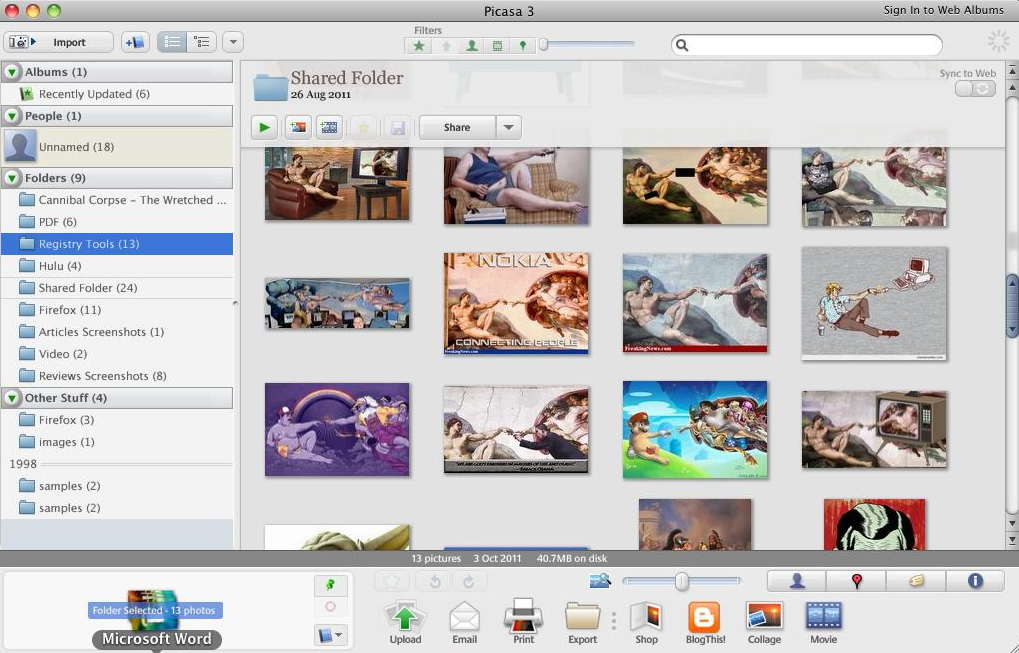Select the purple rainbow parody thumbnail

point(337,429)
